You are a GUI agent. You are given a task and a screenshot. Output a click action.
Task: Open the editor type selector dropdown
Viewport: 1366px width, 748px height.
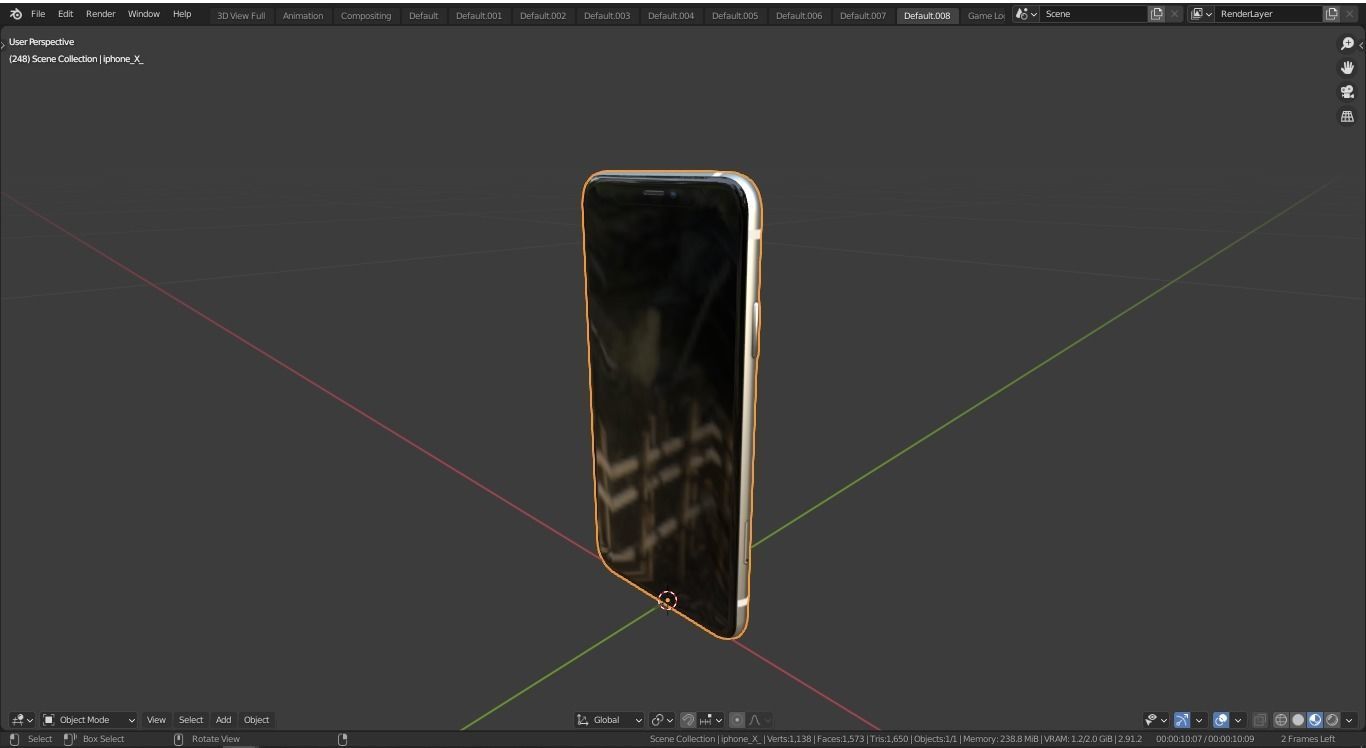[x=22, y=720]
